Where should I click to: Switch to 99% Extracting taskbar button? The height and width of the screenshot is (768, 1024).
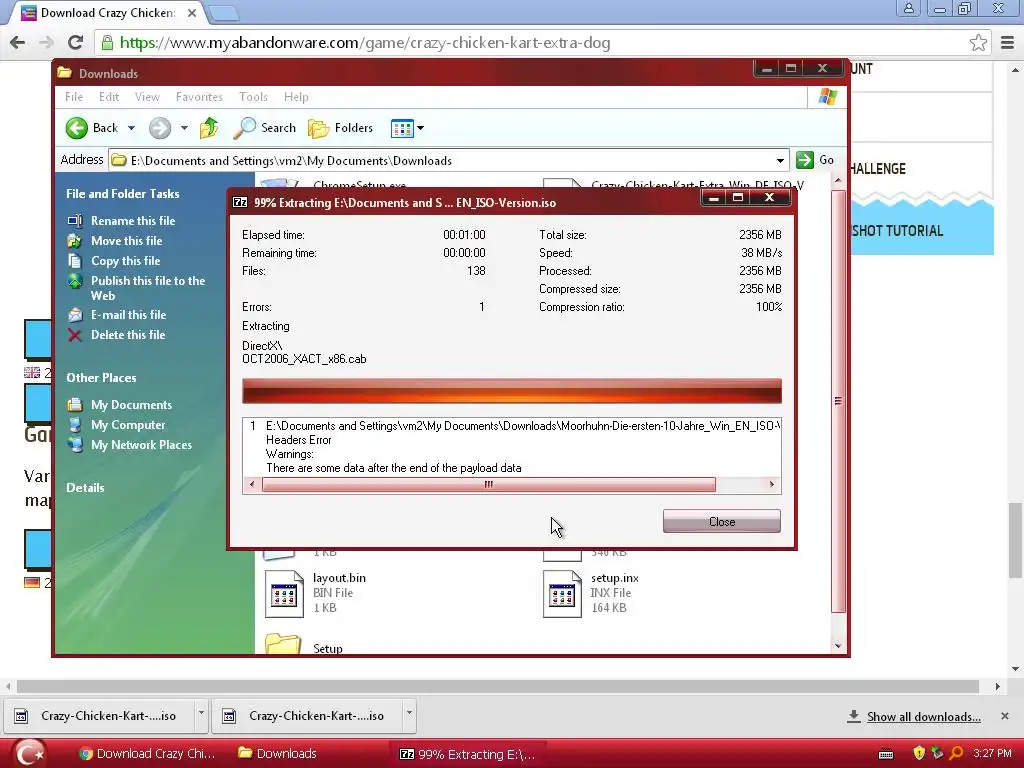coord(468,754)
